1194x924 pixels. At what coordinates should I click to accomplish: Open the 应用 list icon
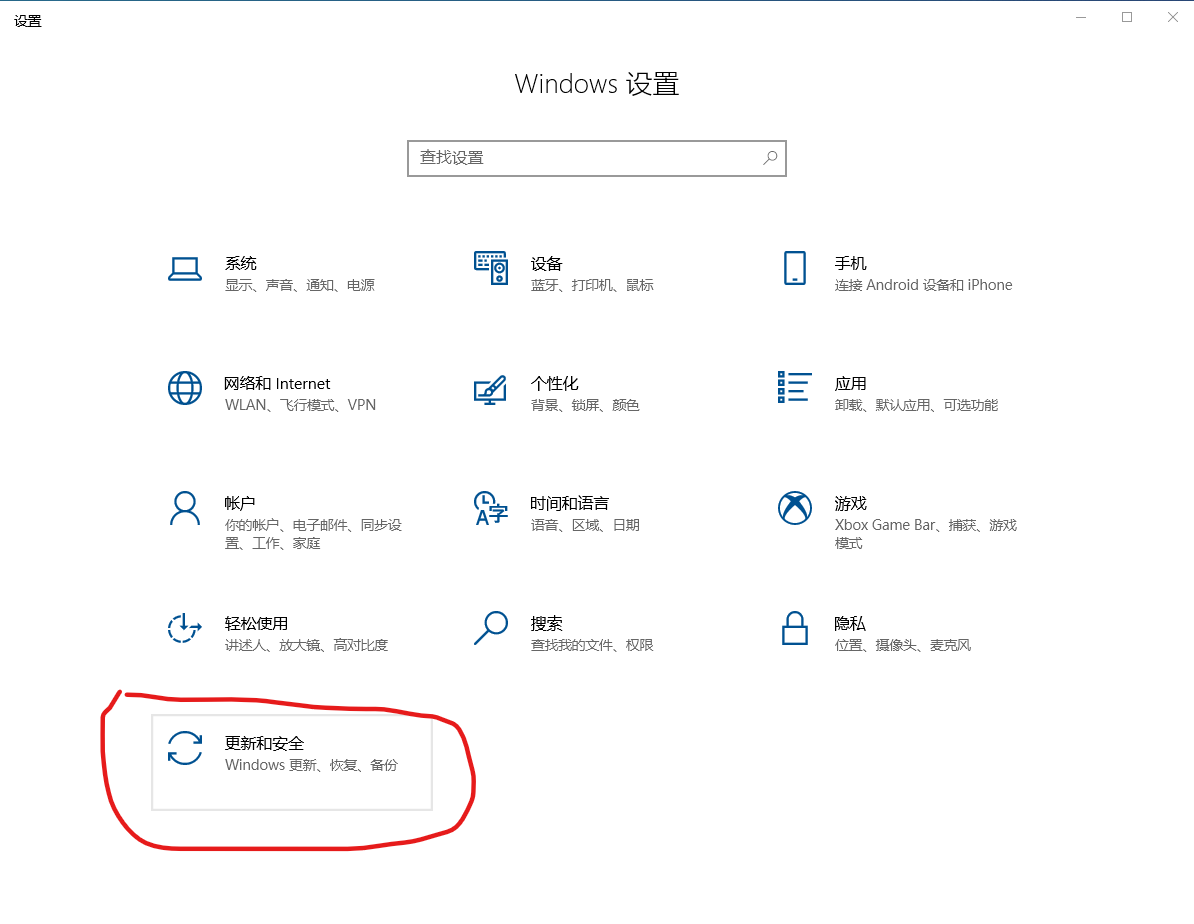click(794, 387)
